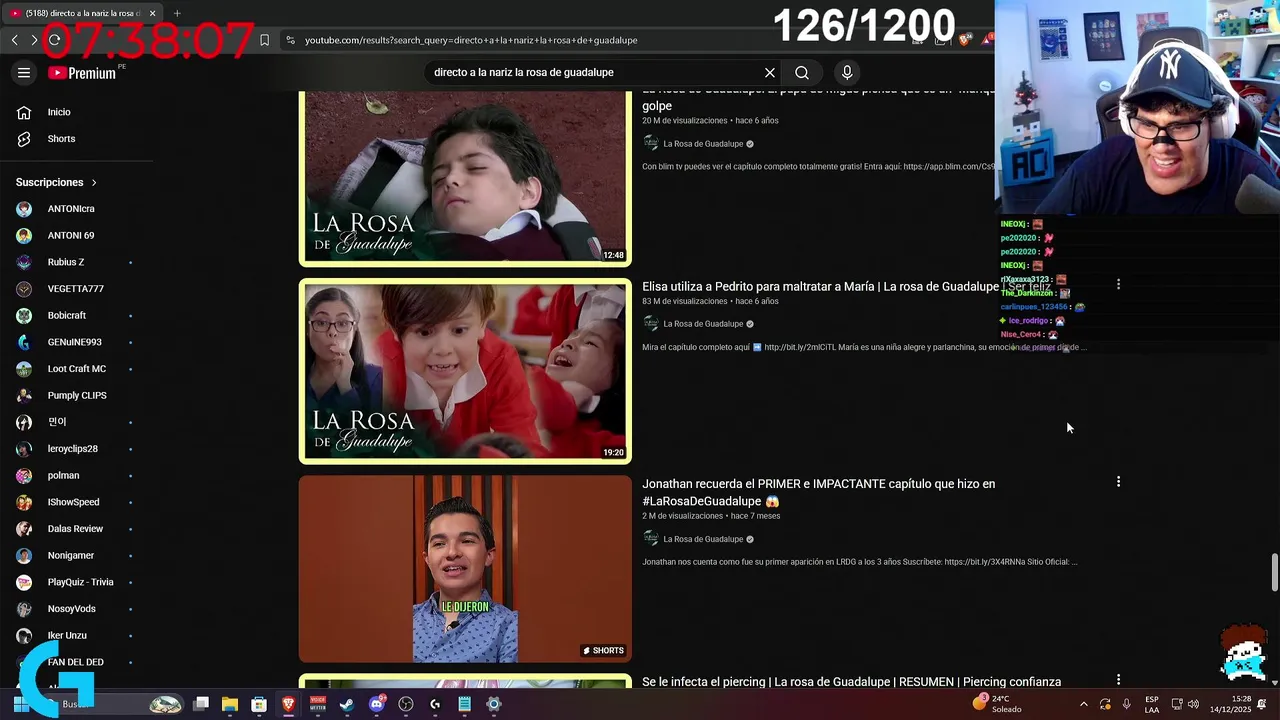Open more options for the piercing video
Screen dimensions: 1280x720
(1118, 680)
